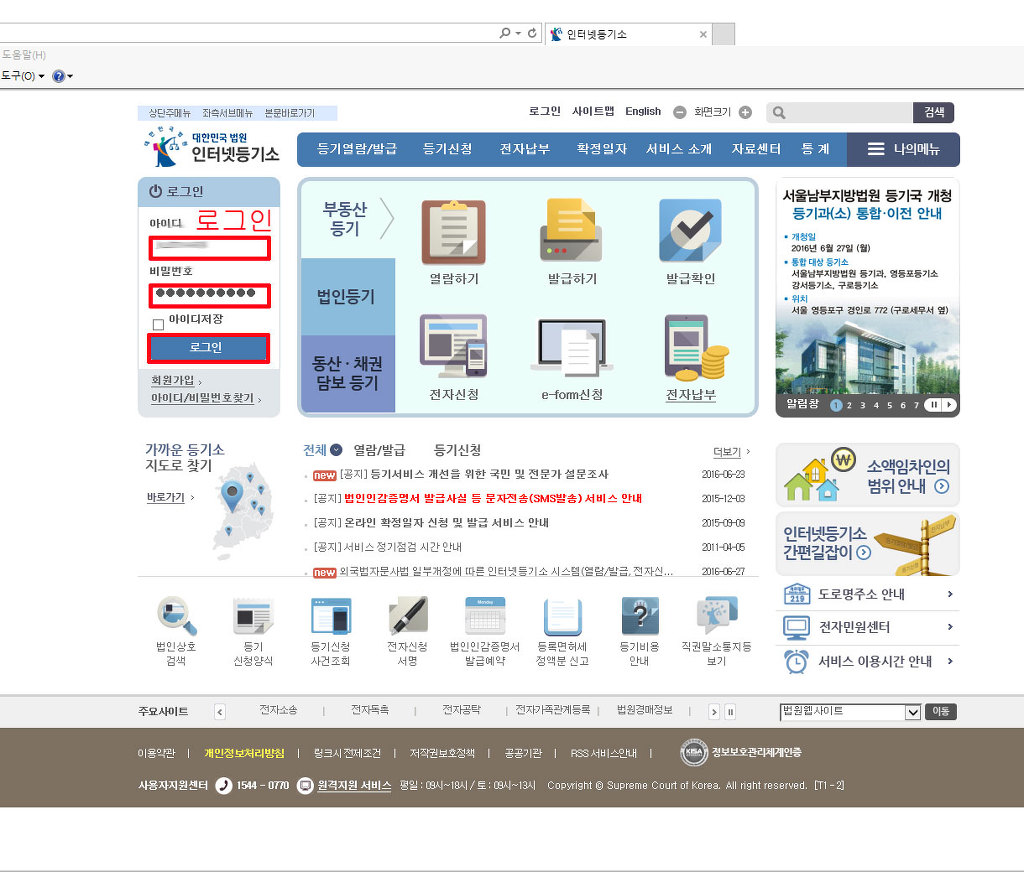Click the browser help question mark icon
Viewport: 1024px width, 872px height.
tap(59, 76)
